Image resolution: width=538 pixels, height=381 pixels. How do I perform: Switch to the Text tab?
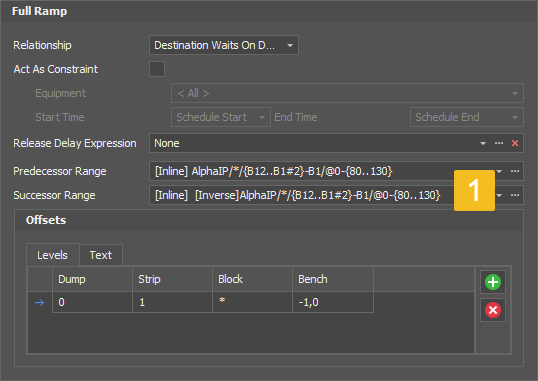pos(101,255)
